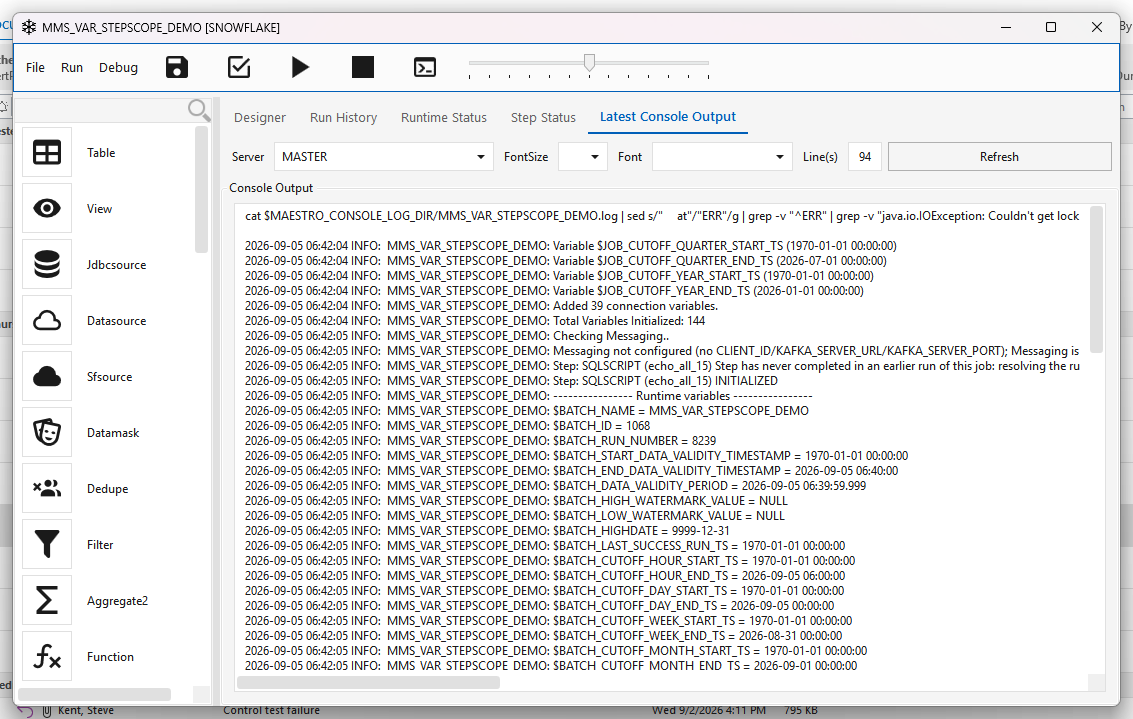1133x719 pixels.
Task: Click the $BATCH_HIGHDATE = 9999-12-31 line
Action: [x=487, y=530]
